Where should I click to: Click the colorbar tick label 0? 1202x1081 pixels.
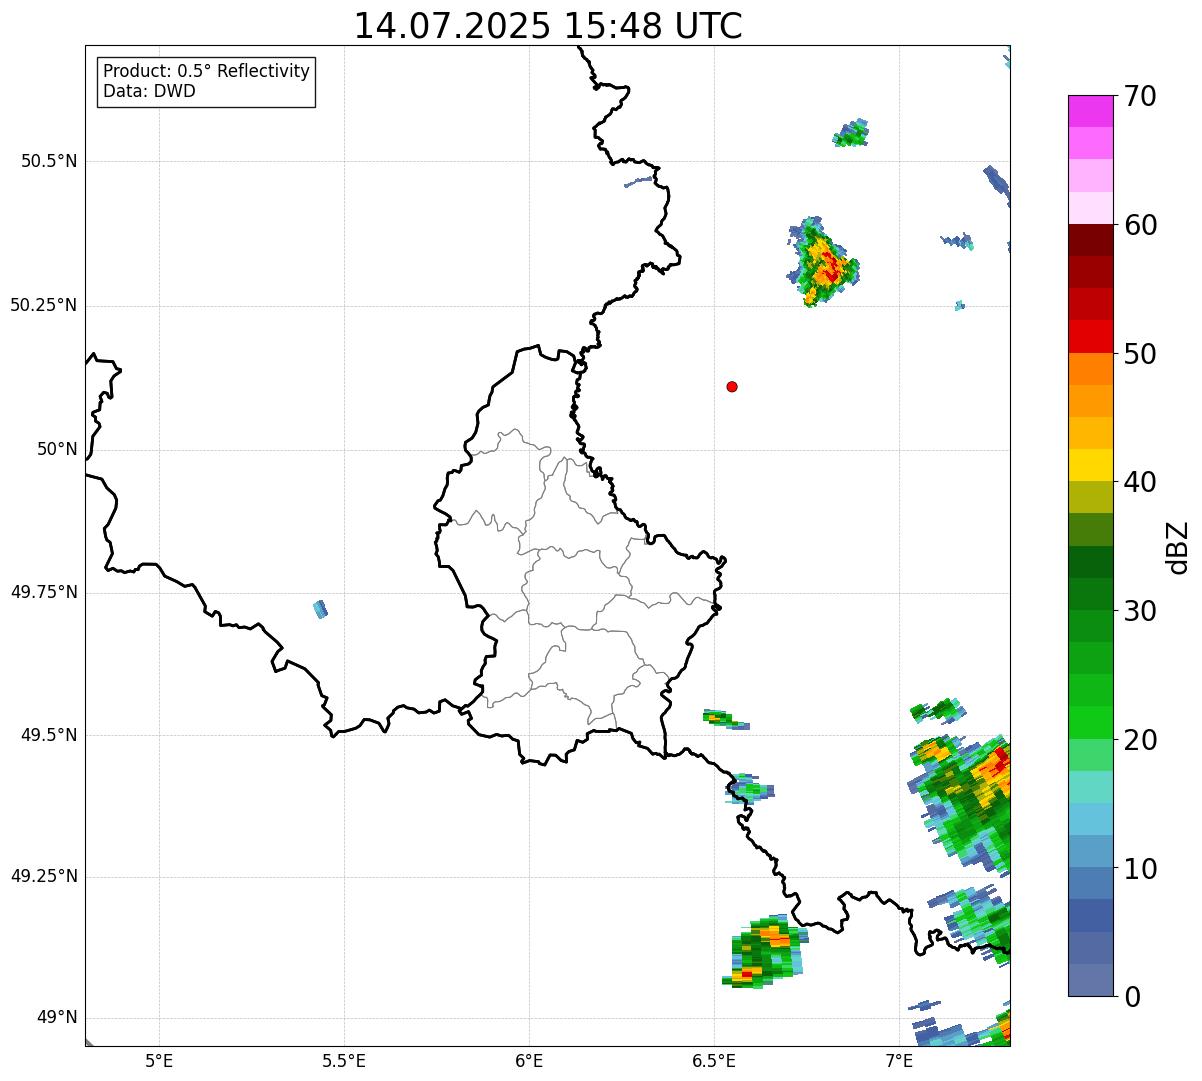tap(1132, 997)
